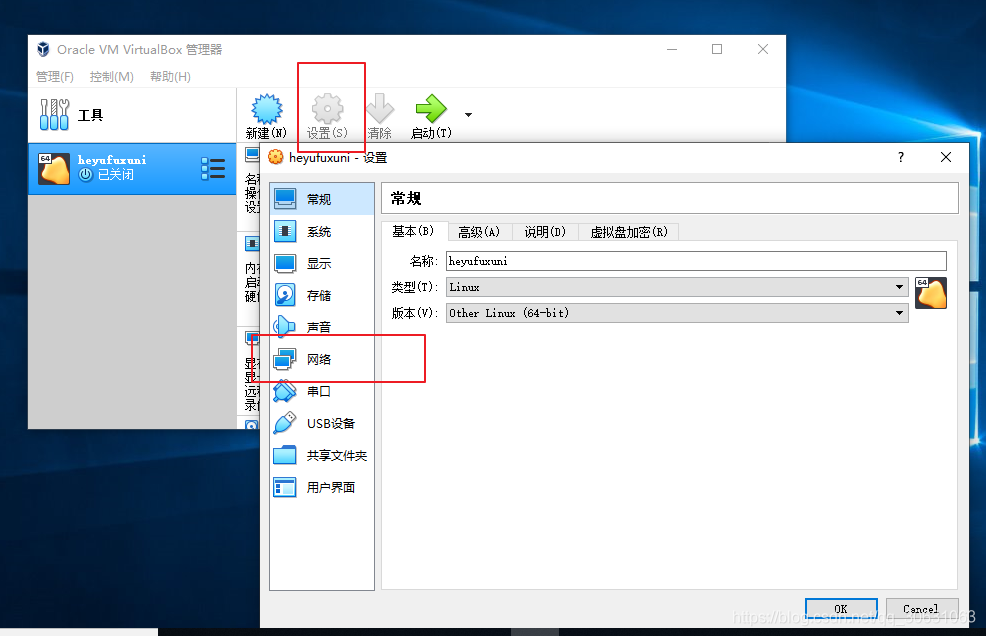Switch to the 高级(A) tab
This screenshot has height=636, width=986.
tap(479, 232)
